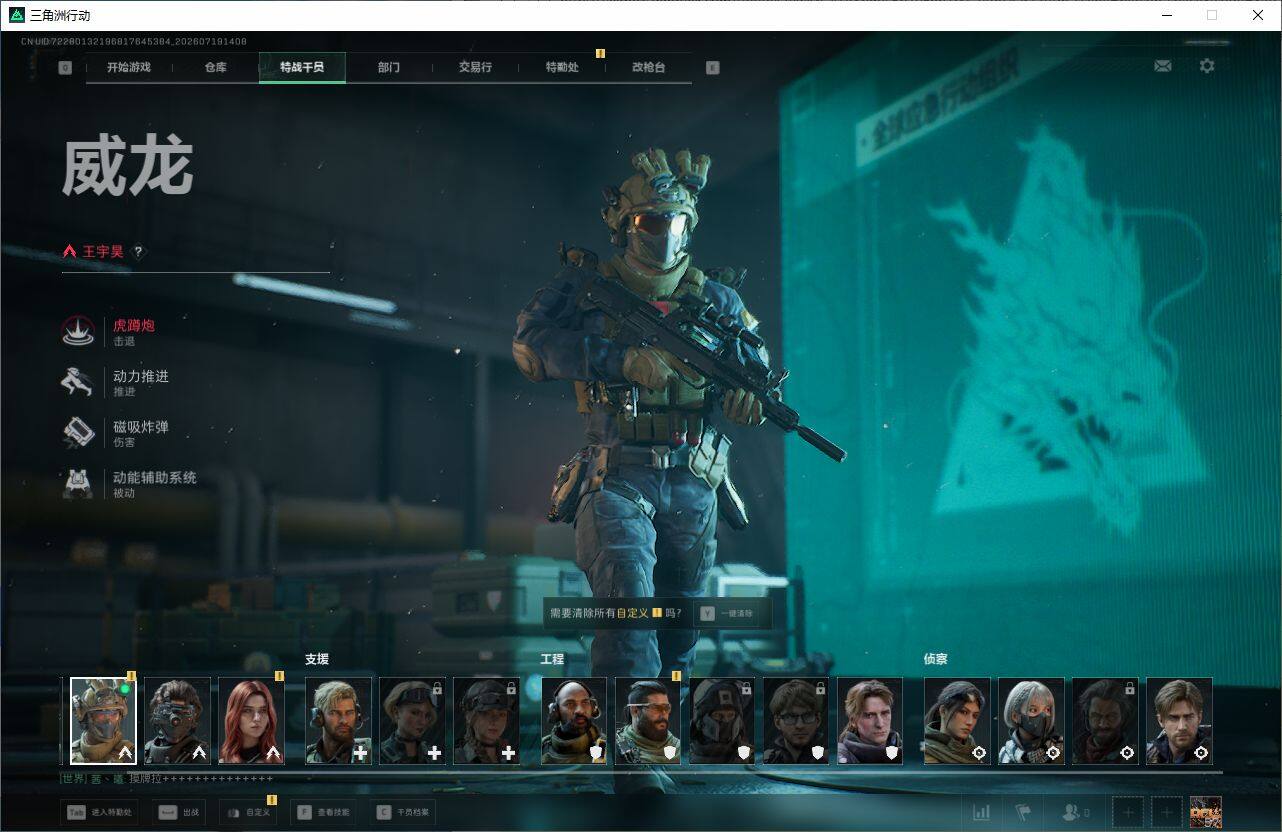Click the first empty squad slot plus

1128,812
